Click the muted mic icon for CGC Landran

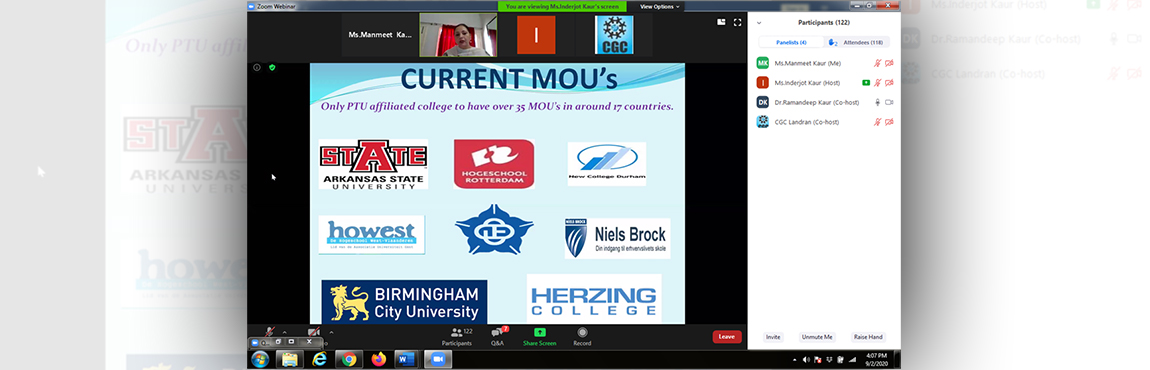click(x=877, y=122)
